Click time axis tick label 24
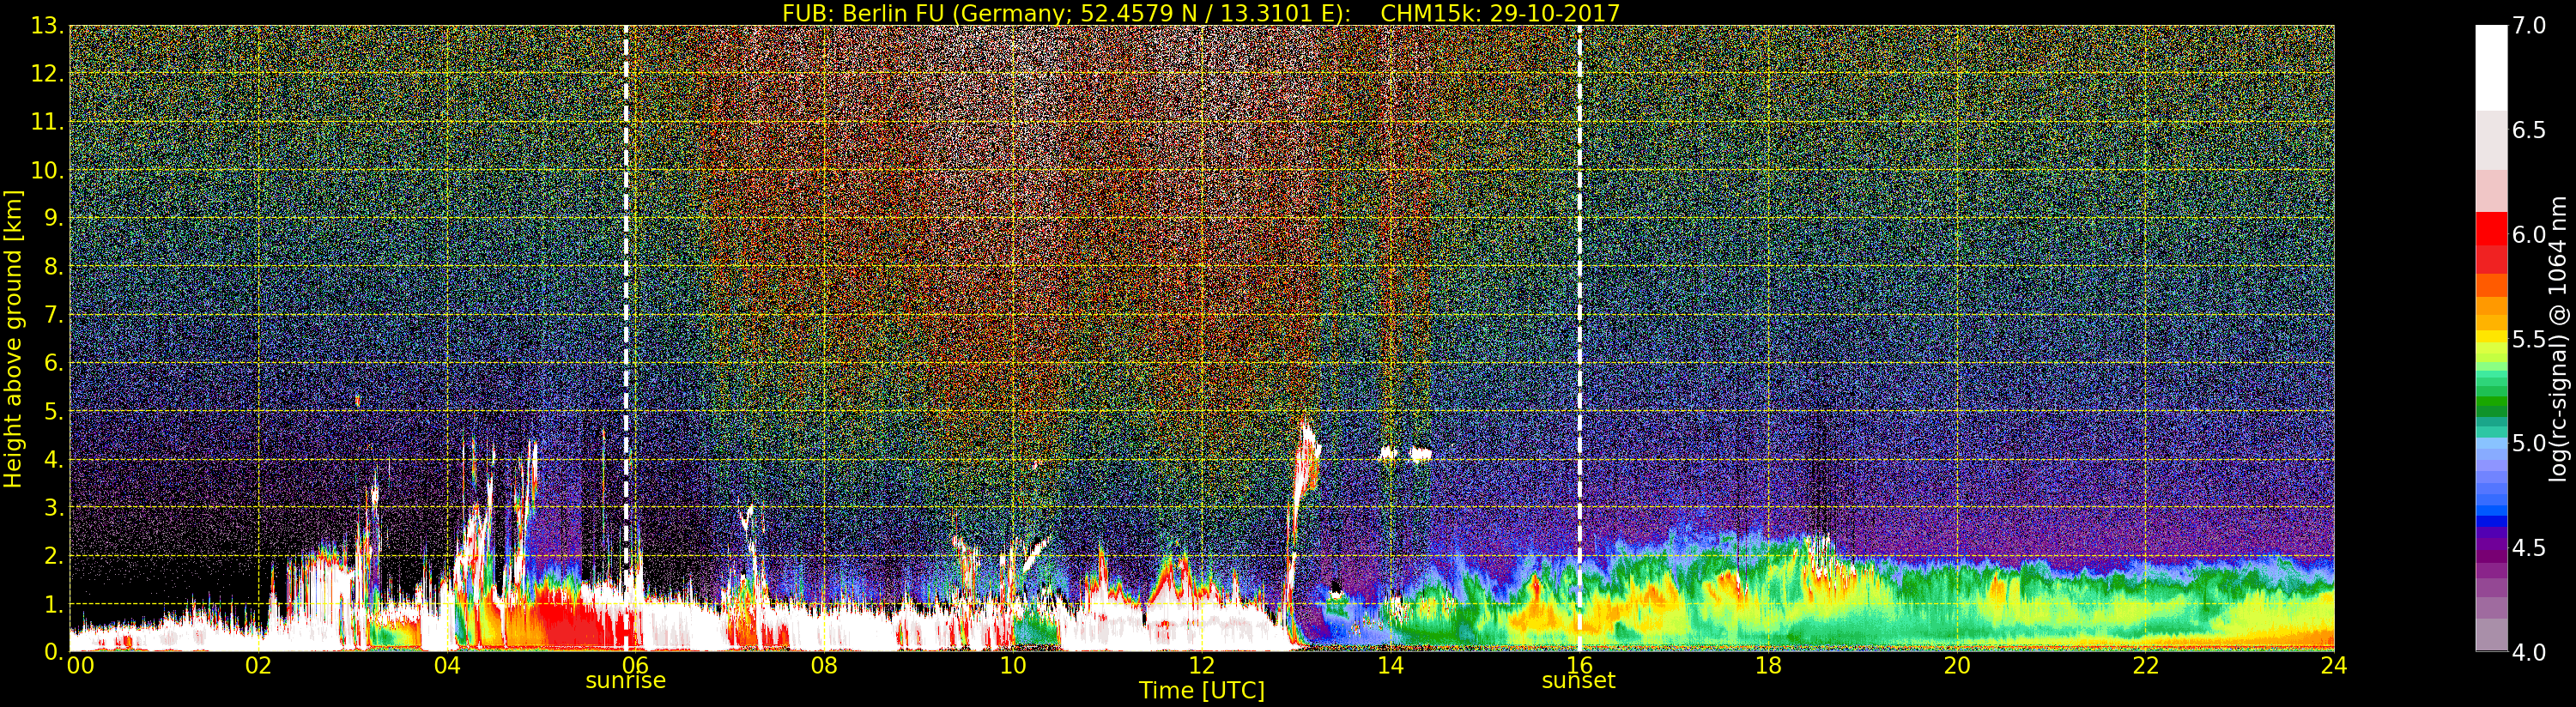 (2333, 665)
